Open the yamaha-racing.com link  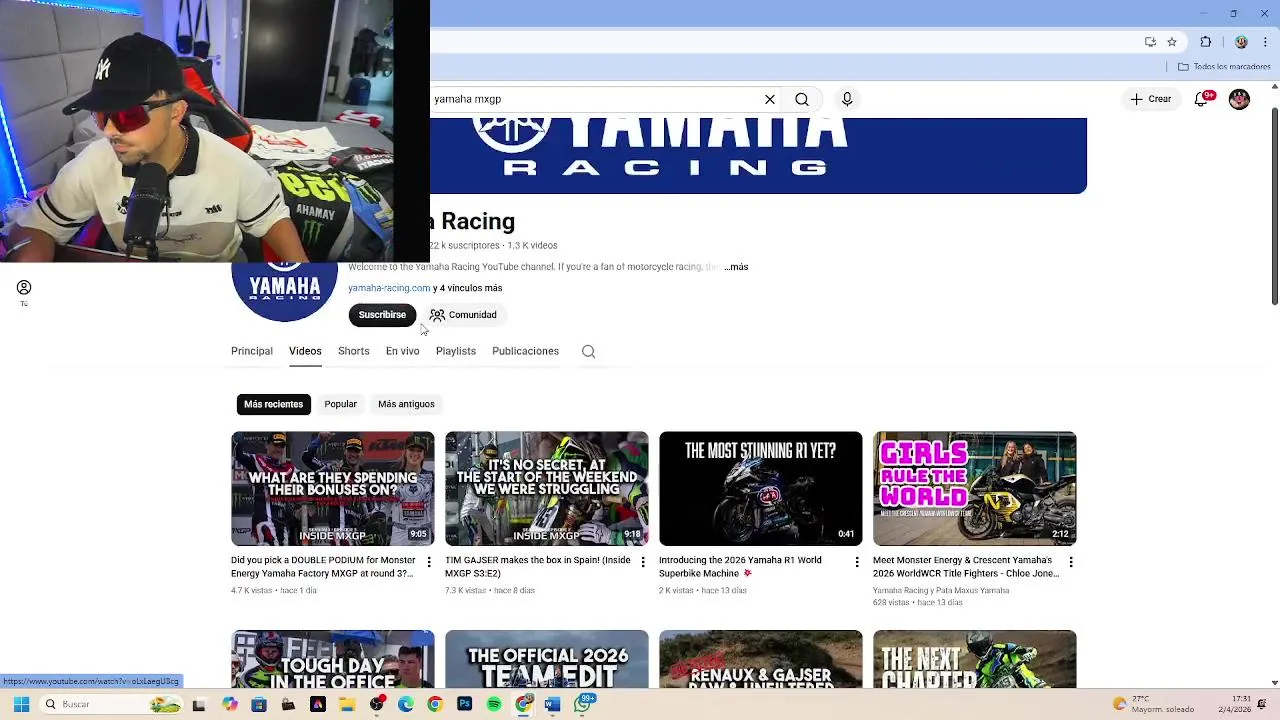click(x=389, y=288)
